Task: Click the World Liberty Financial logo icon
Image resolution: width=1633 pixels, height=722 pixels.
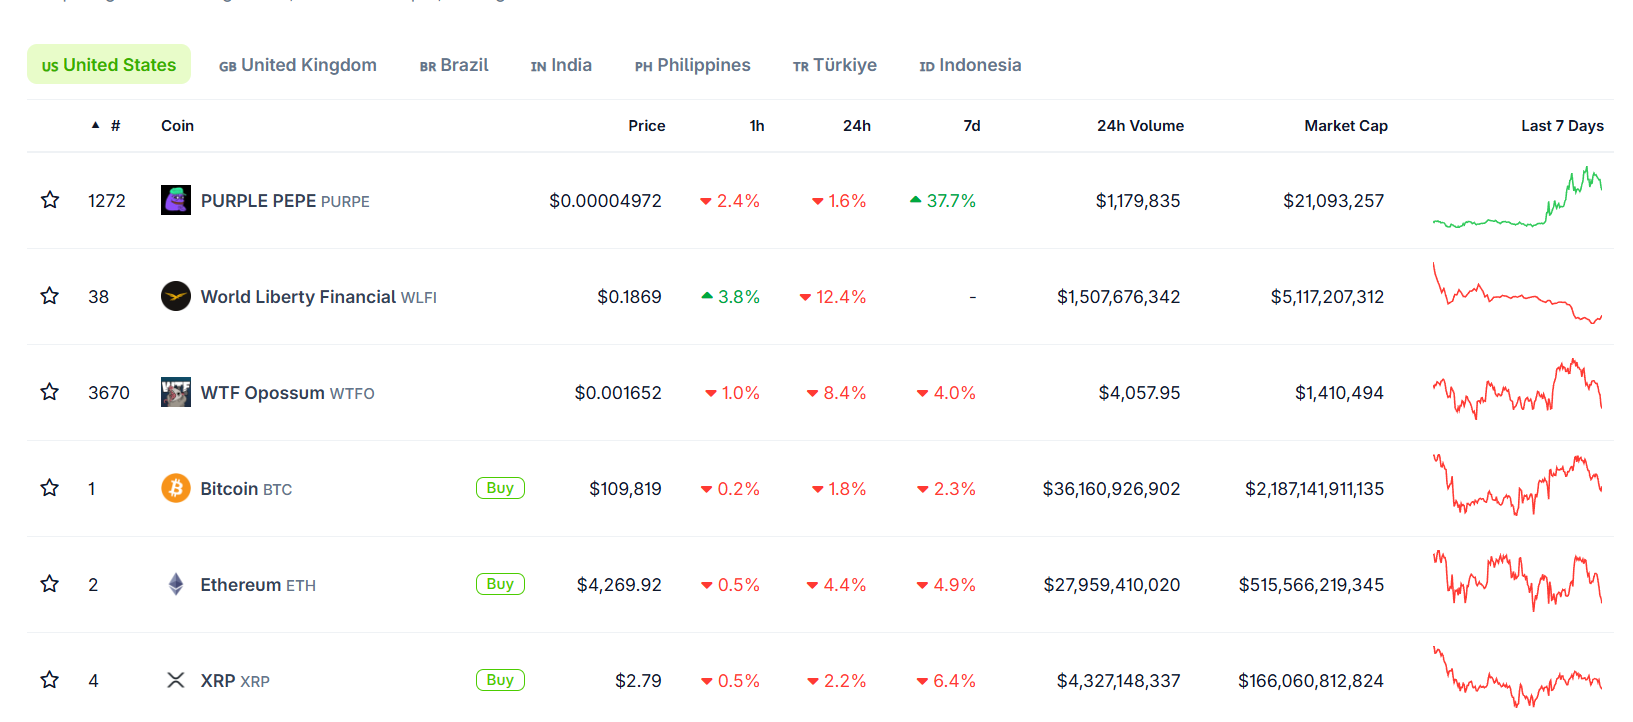Action: coord(176,296)
